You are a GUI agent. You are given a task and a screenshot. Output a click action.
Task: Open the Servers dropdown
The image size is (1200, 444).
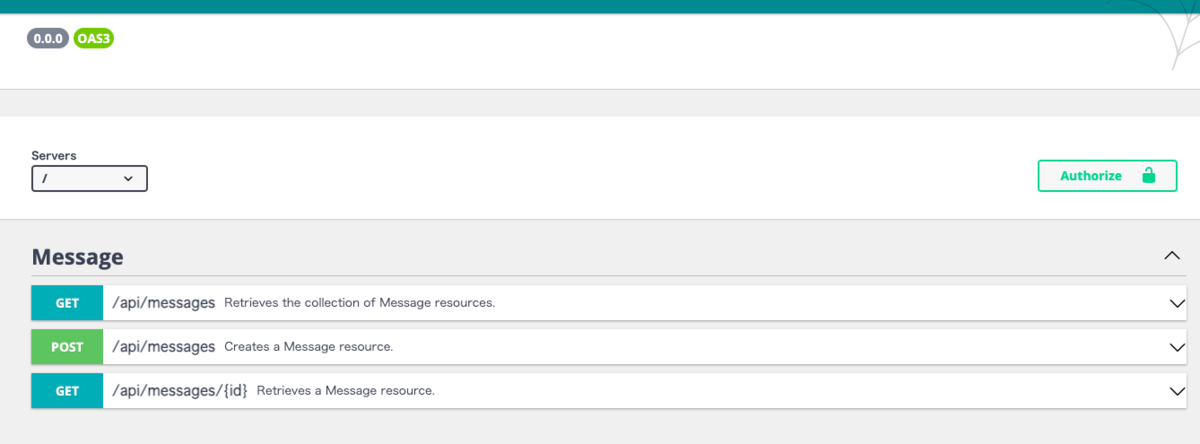tap(89, 178)
